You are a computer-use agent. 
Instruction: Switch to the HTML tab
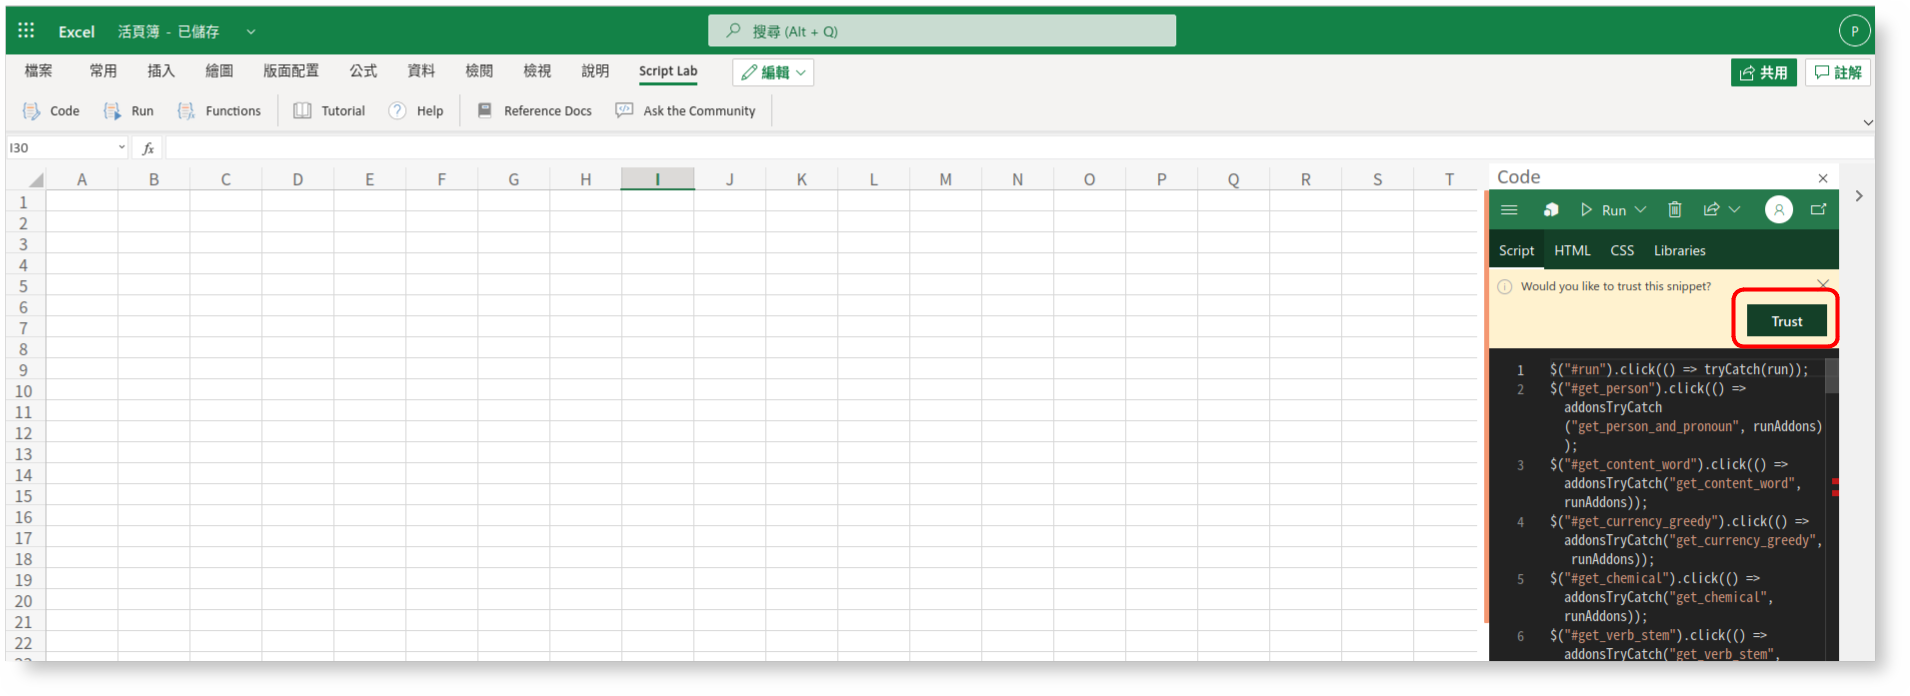1572,251
